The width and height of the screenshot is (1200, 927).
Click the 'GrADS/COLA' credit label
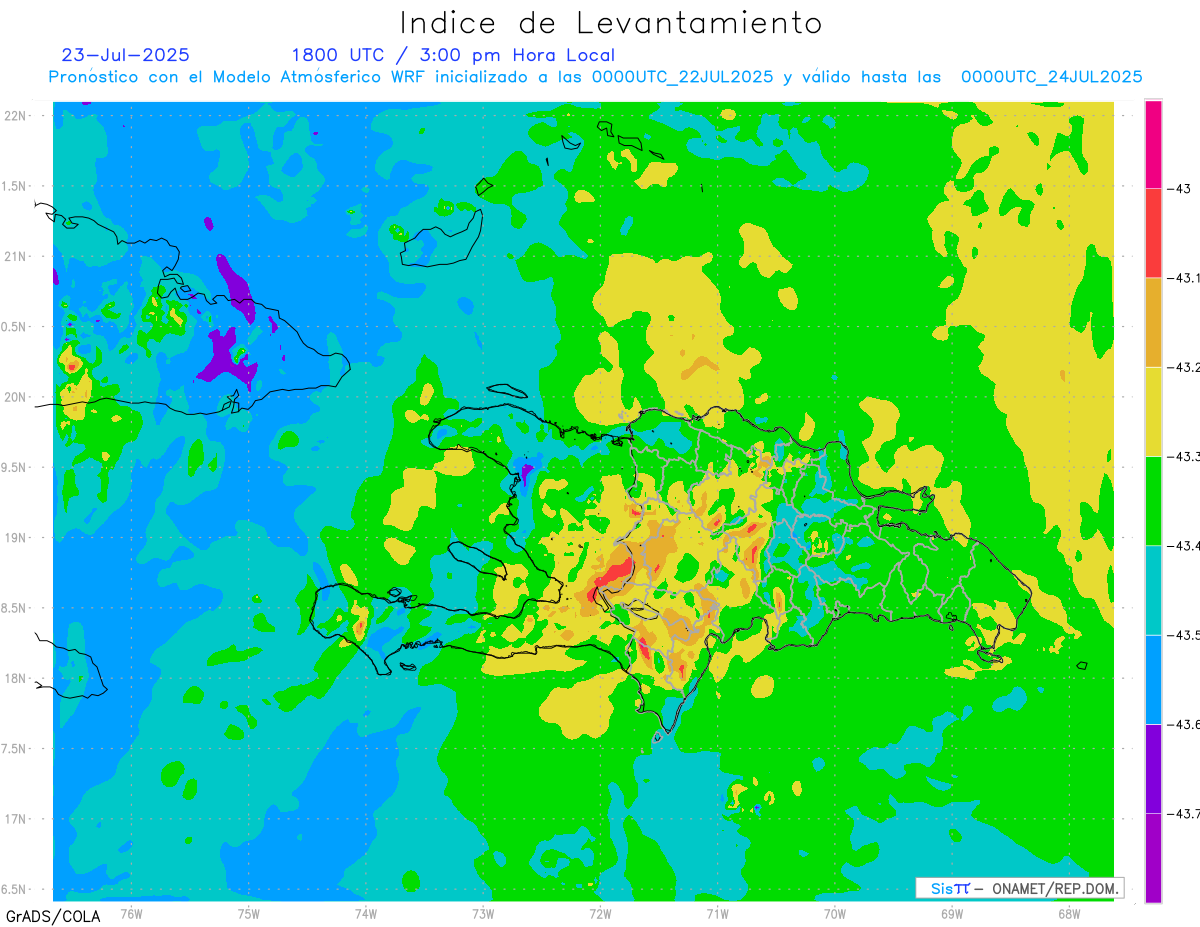[x=51, y=916]
